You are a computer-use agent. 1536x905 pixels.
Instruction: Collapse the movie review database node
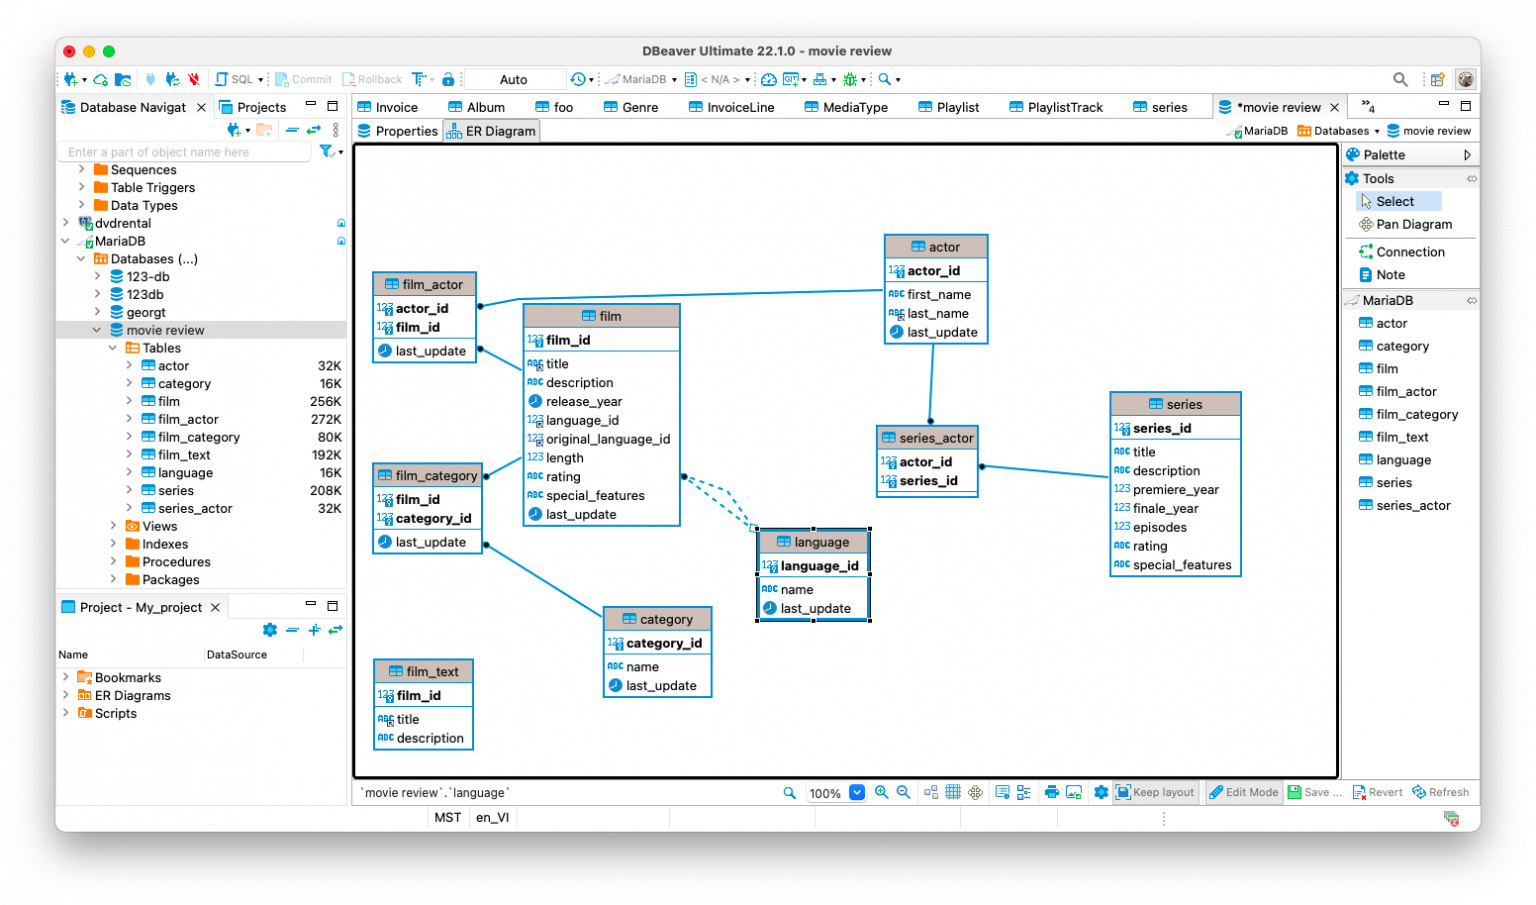pyautogui.click(x=96, y=329)
